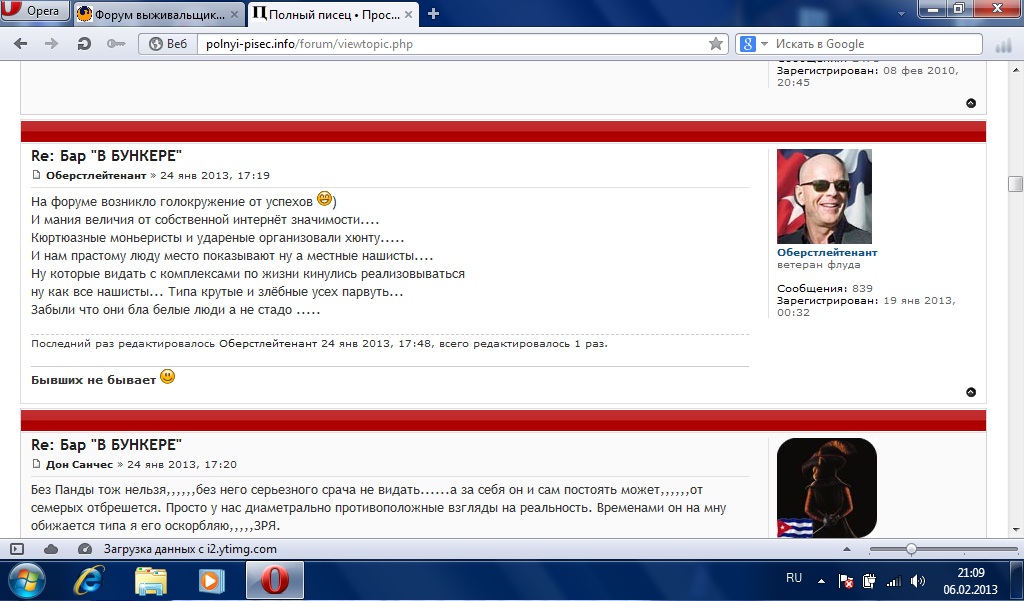
Task: Click the sidebar bars icon beside search field
Action: click(1002, 44)
